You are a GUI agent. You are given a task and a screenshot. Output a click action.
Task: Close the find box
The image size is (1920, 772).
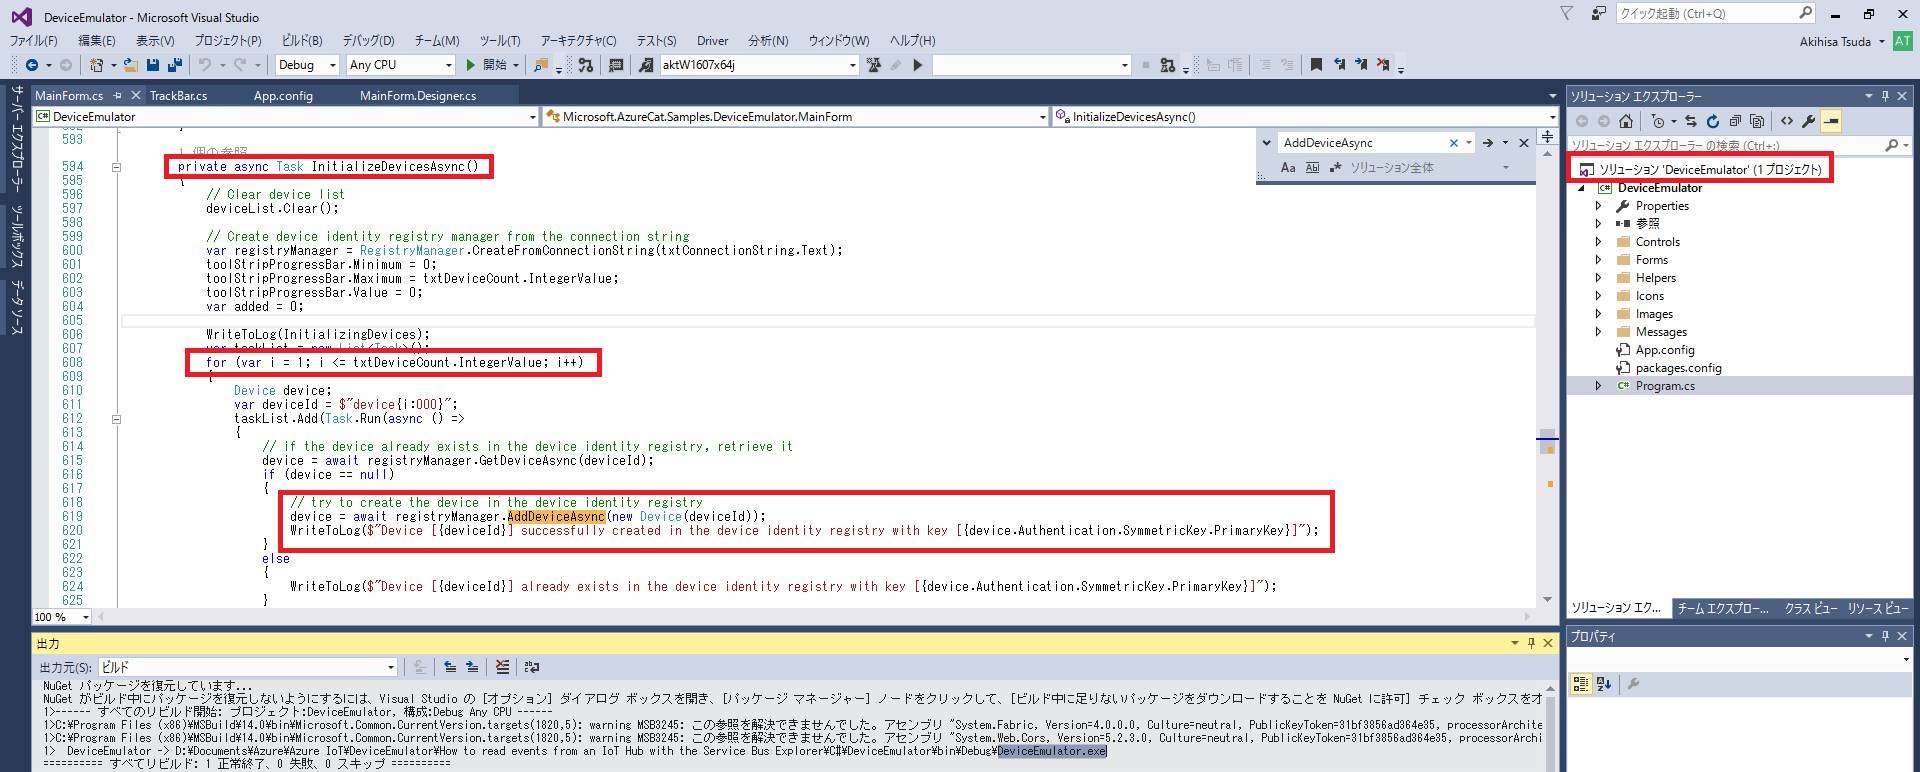pos(1524,143)
